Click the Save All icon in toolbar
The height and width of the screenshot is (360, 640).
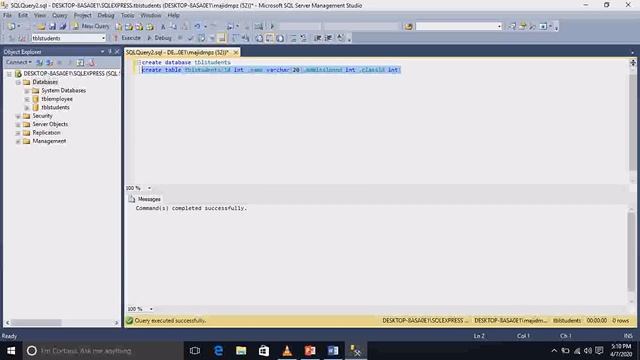(63, 26)
